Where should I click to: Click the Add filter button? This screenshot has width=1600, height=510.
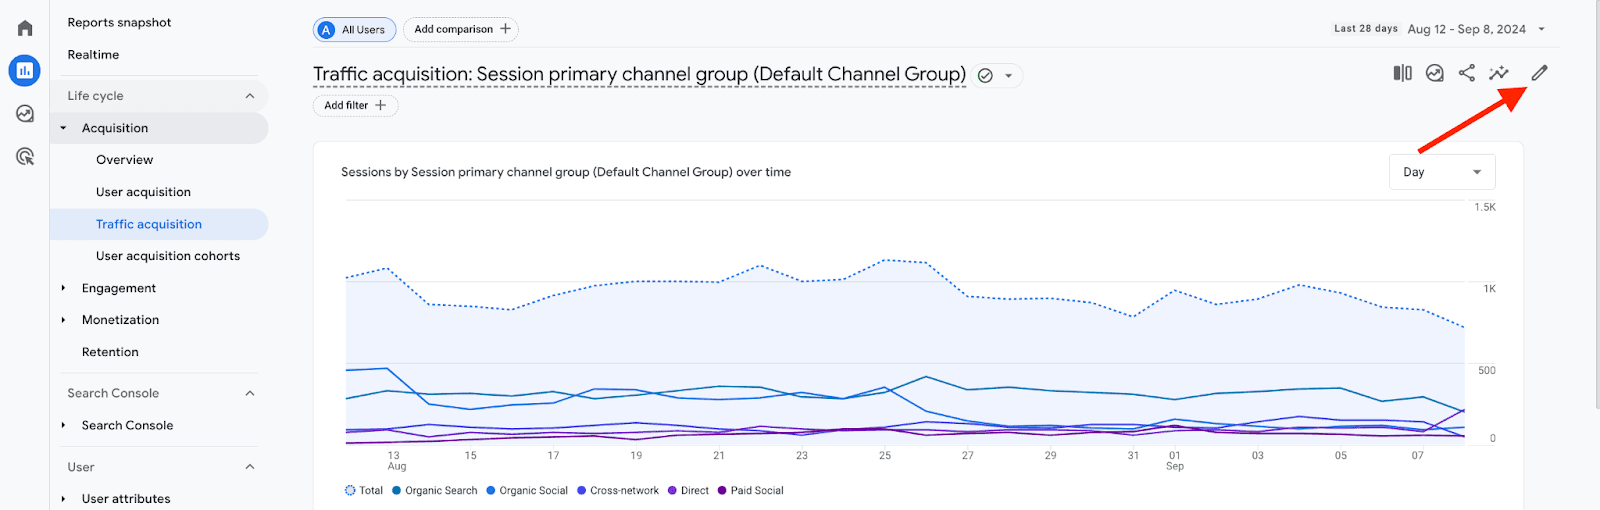coord(355,105)
